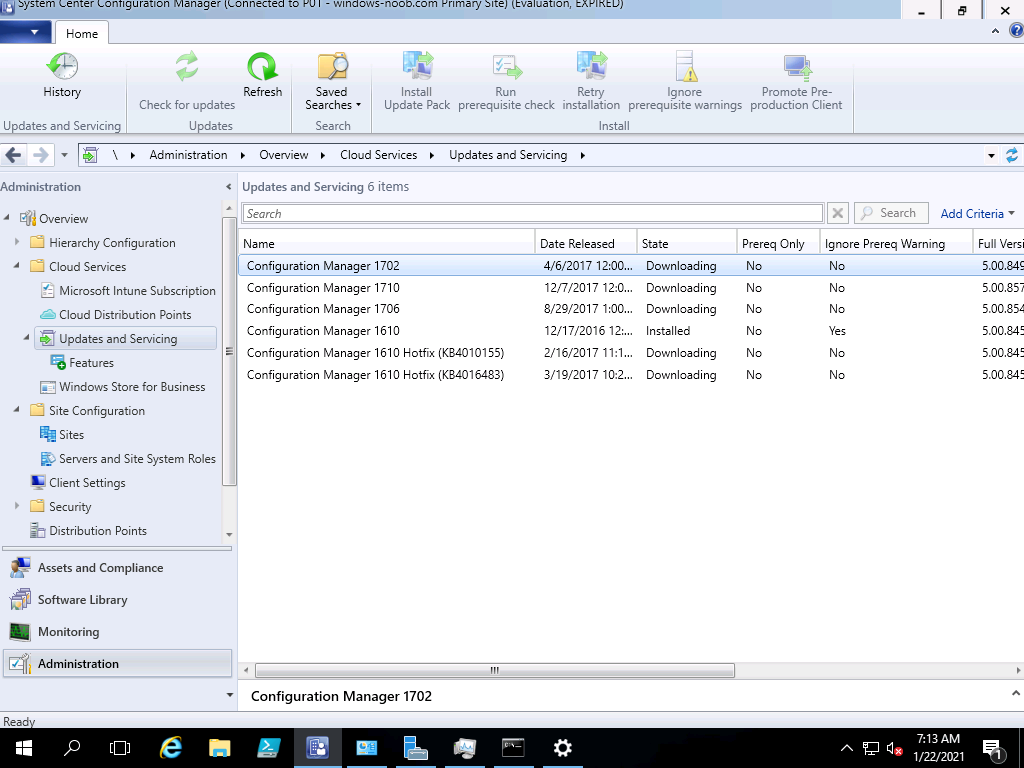Open the Action Center notification icon
Viewport: 1024px width, 768px height.
(x=993, y=750)
